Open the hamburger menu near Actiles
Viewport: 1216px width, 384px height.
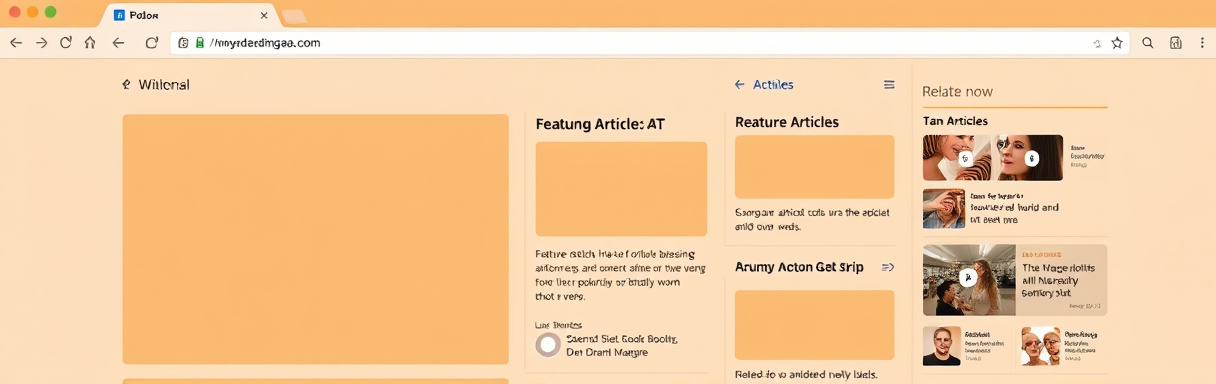(x=889, y=85)
